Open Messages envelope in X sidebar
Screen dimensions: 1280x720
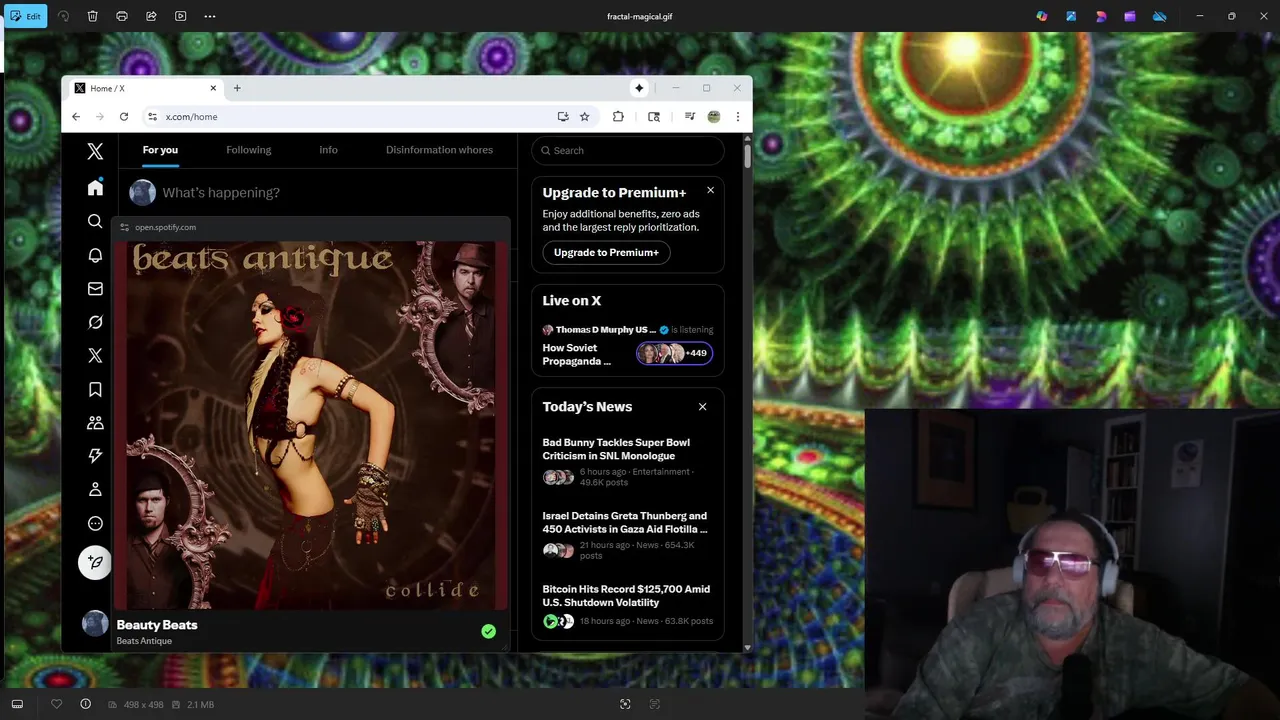95,289
